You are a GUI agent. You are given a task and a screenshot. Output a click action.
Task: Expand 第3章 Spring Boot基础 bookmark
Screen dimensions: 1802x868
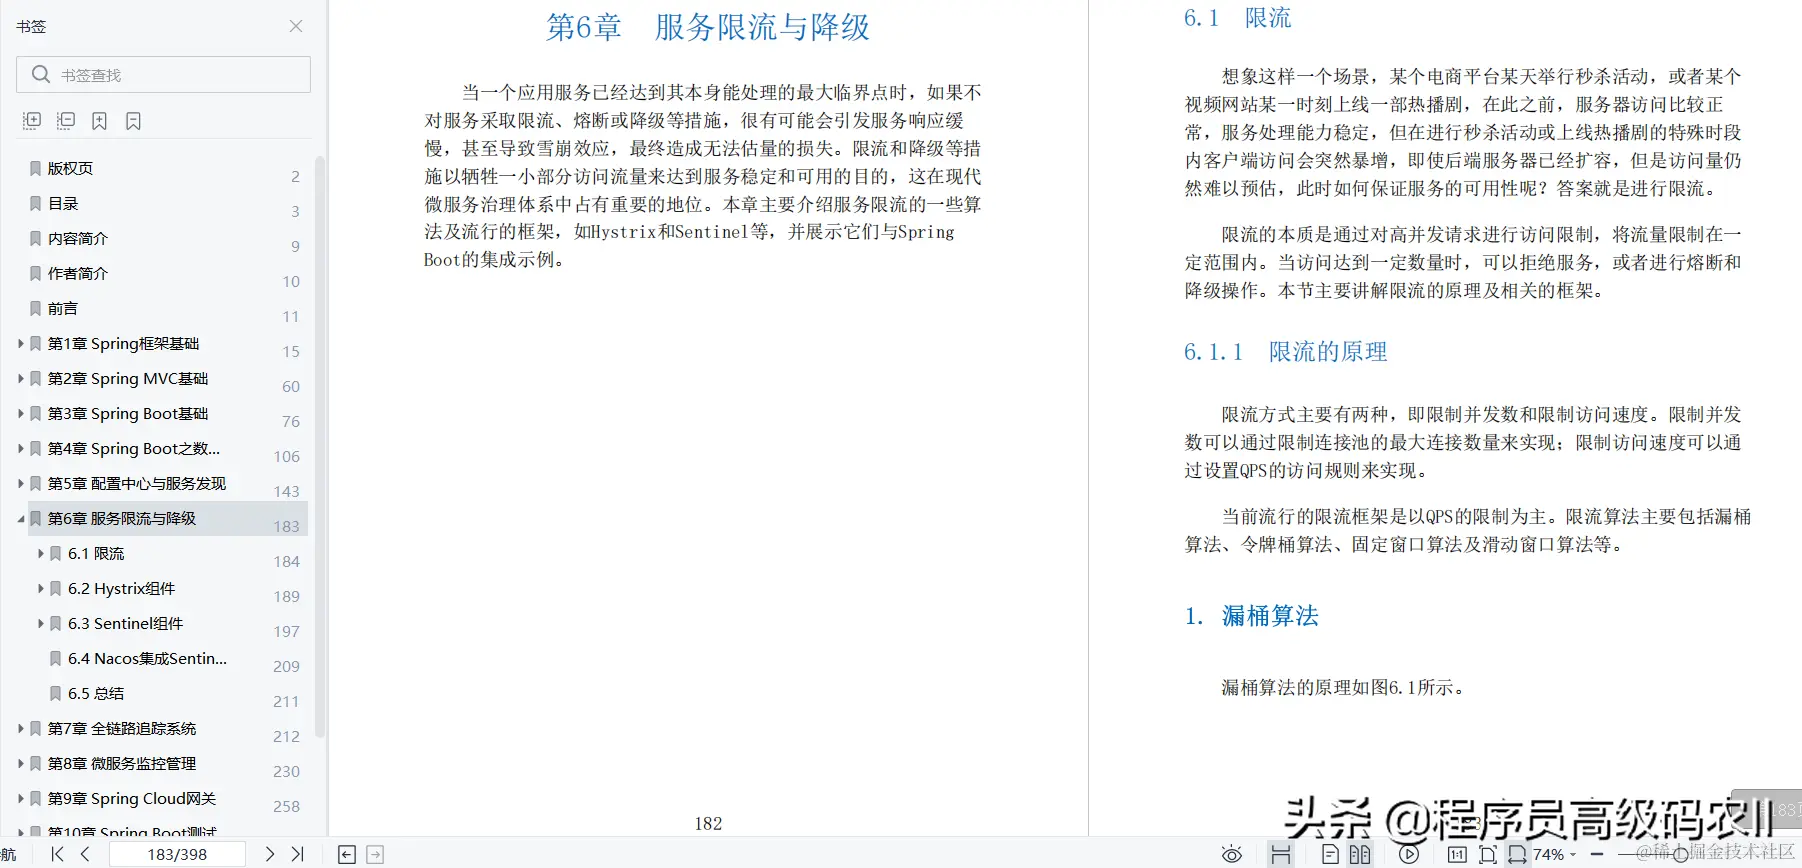click(20, 413)
